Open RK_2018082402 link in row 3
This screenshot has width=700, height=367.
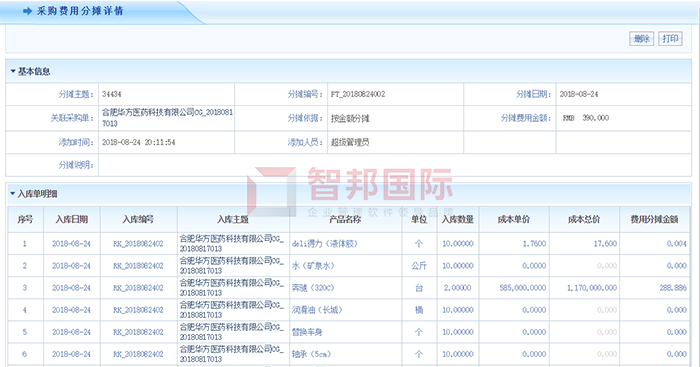[138, 288]
